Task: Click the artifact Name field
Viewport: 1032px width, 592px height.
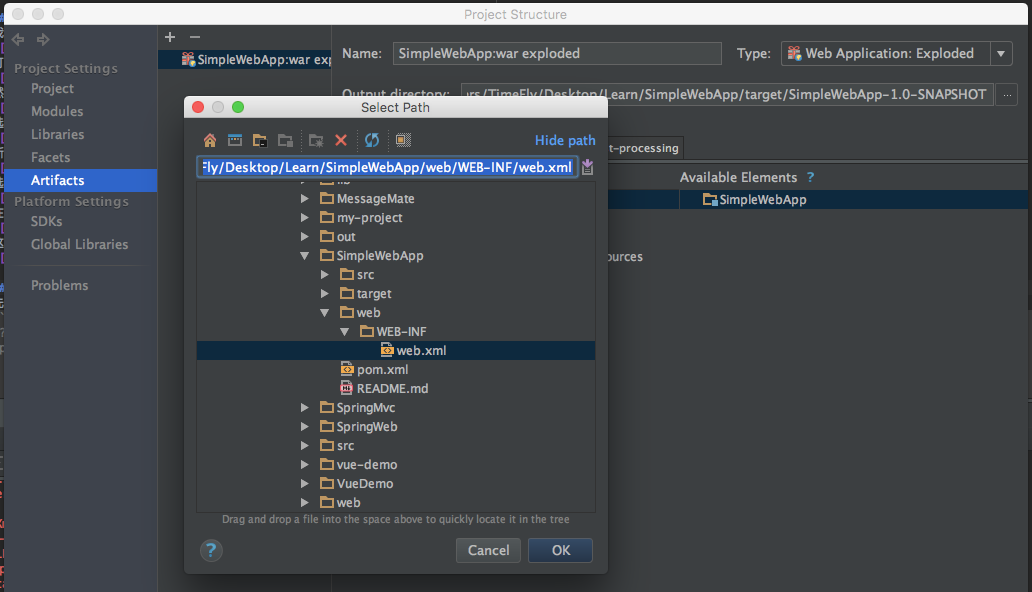Action: (557, 53)
